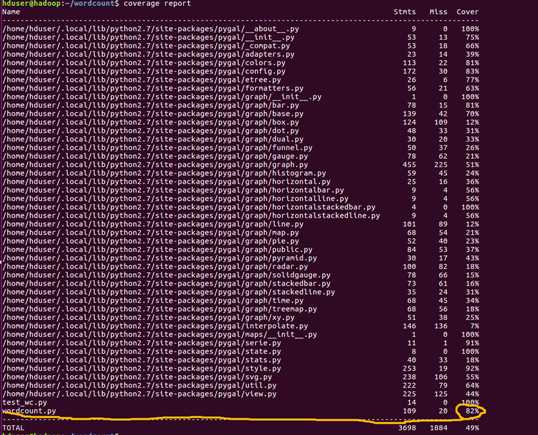This screenshot has height=435, width=538.
Task: Click the pygal/graph/horizontalstackedbar.py path
Action: 189,207
